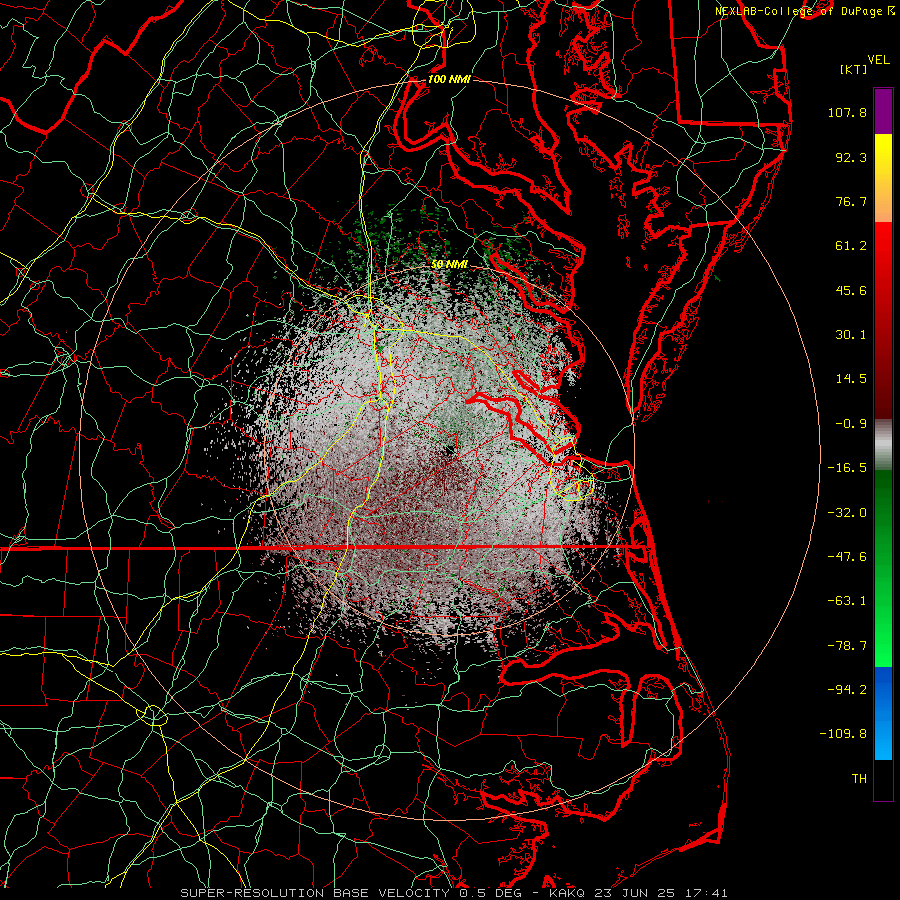
Task: Click the -16.5 legend value
Action: coord(847,468)
